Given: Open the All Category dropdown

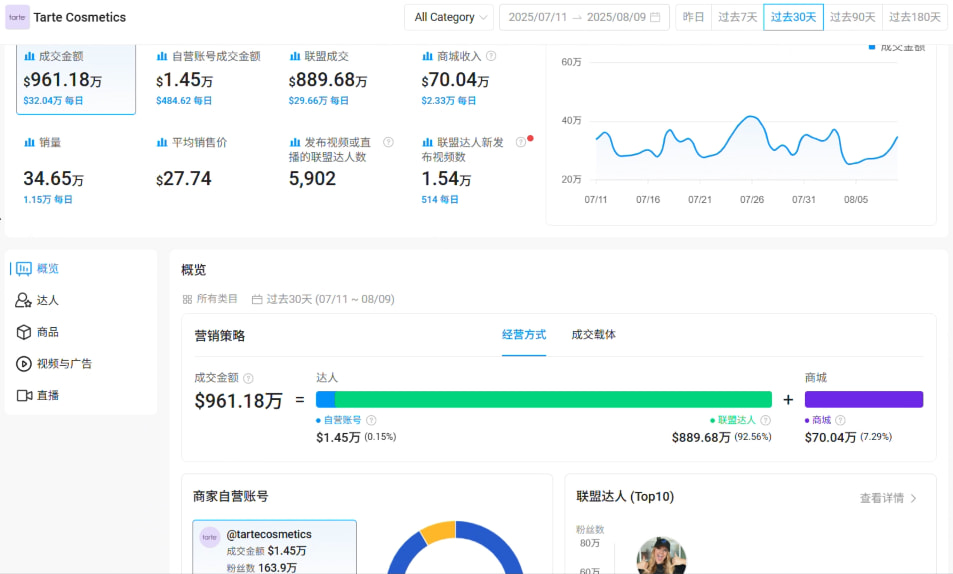Looking at the screenshot, I should click(449, 17).
